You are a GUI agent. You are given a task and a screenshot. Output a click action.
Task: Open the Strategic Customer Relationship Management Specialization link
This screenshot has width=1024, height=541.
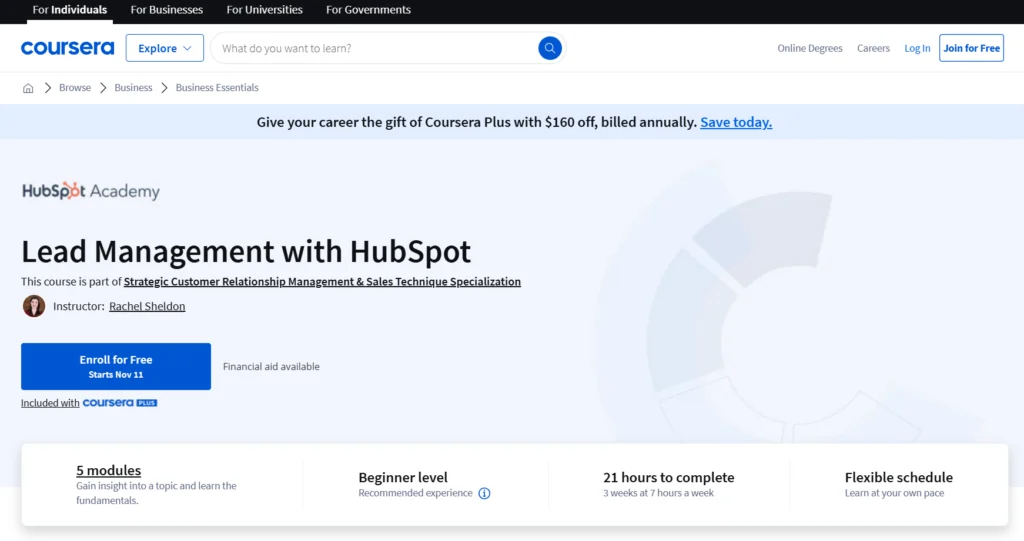[322, 282]
